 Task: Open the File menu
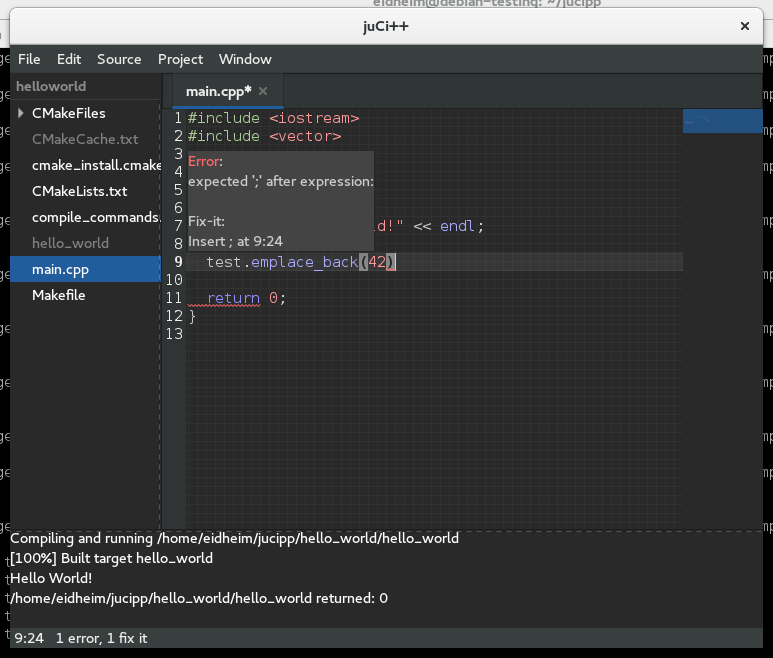[29, 59]
